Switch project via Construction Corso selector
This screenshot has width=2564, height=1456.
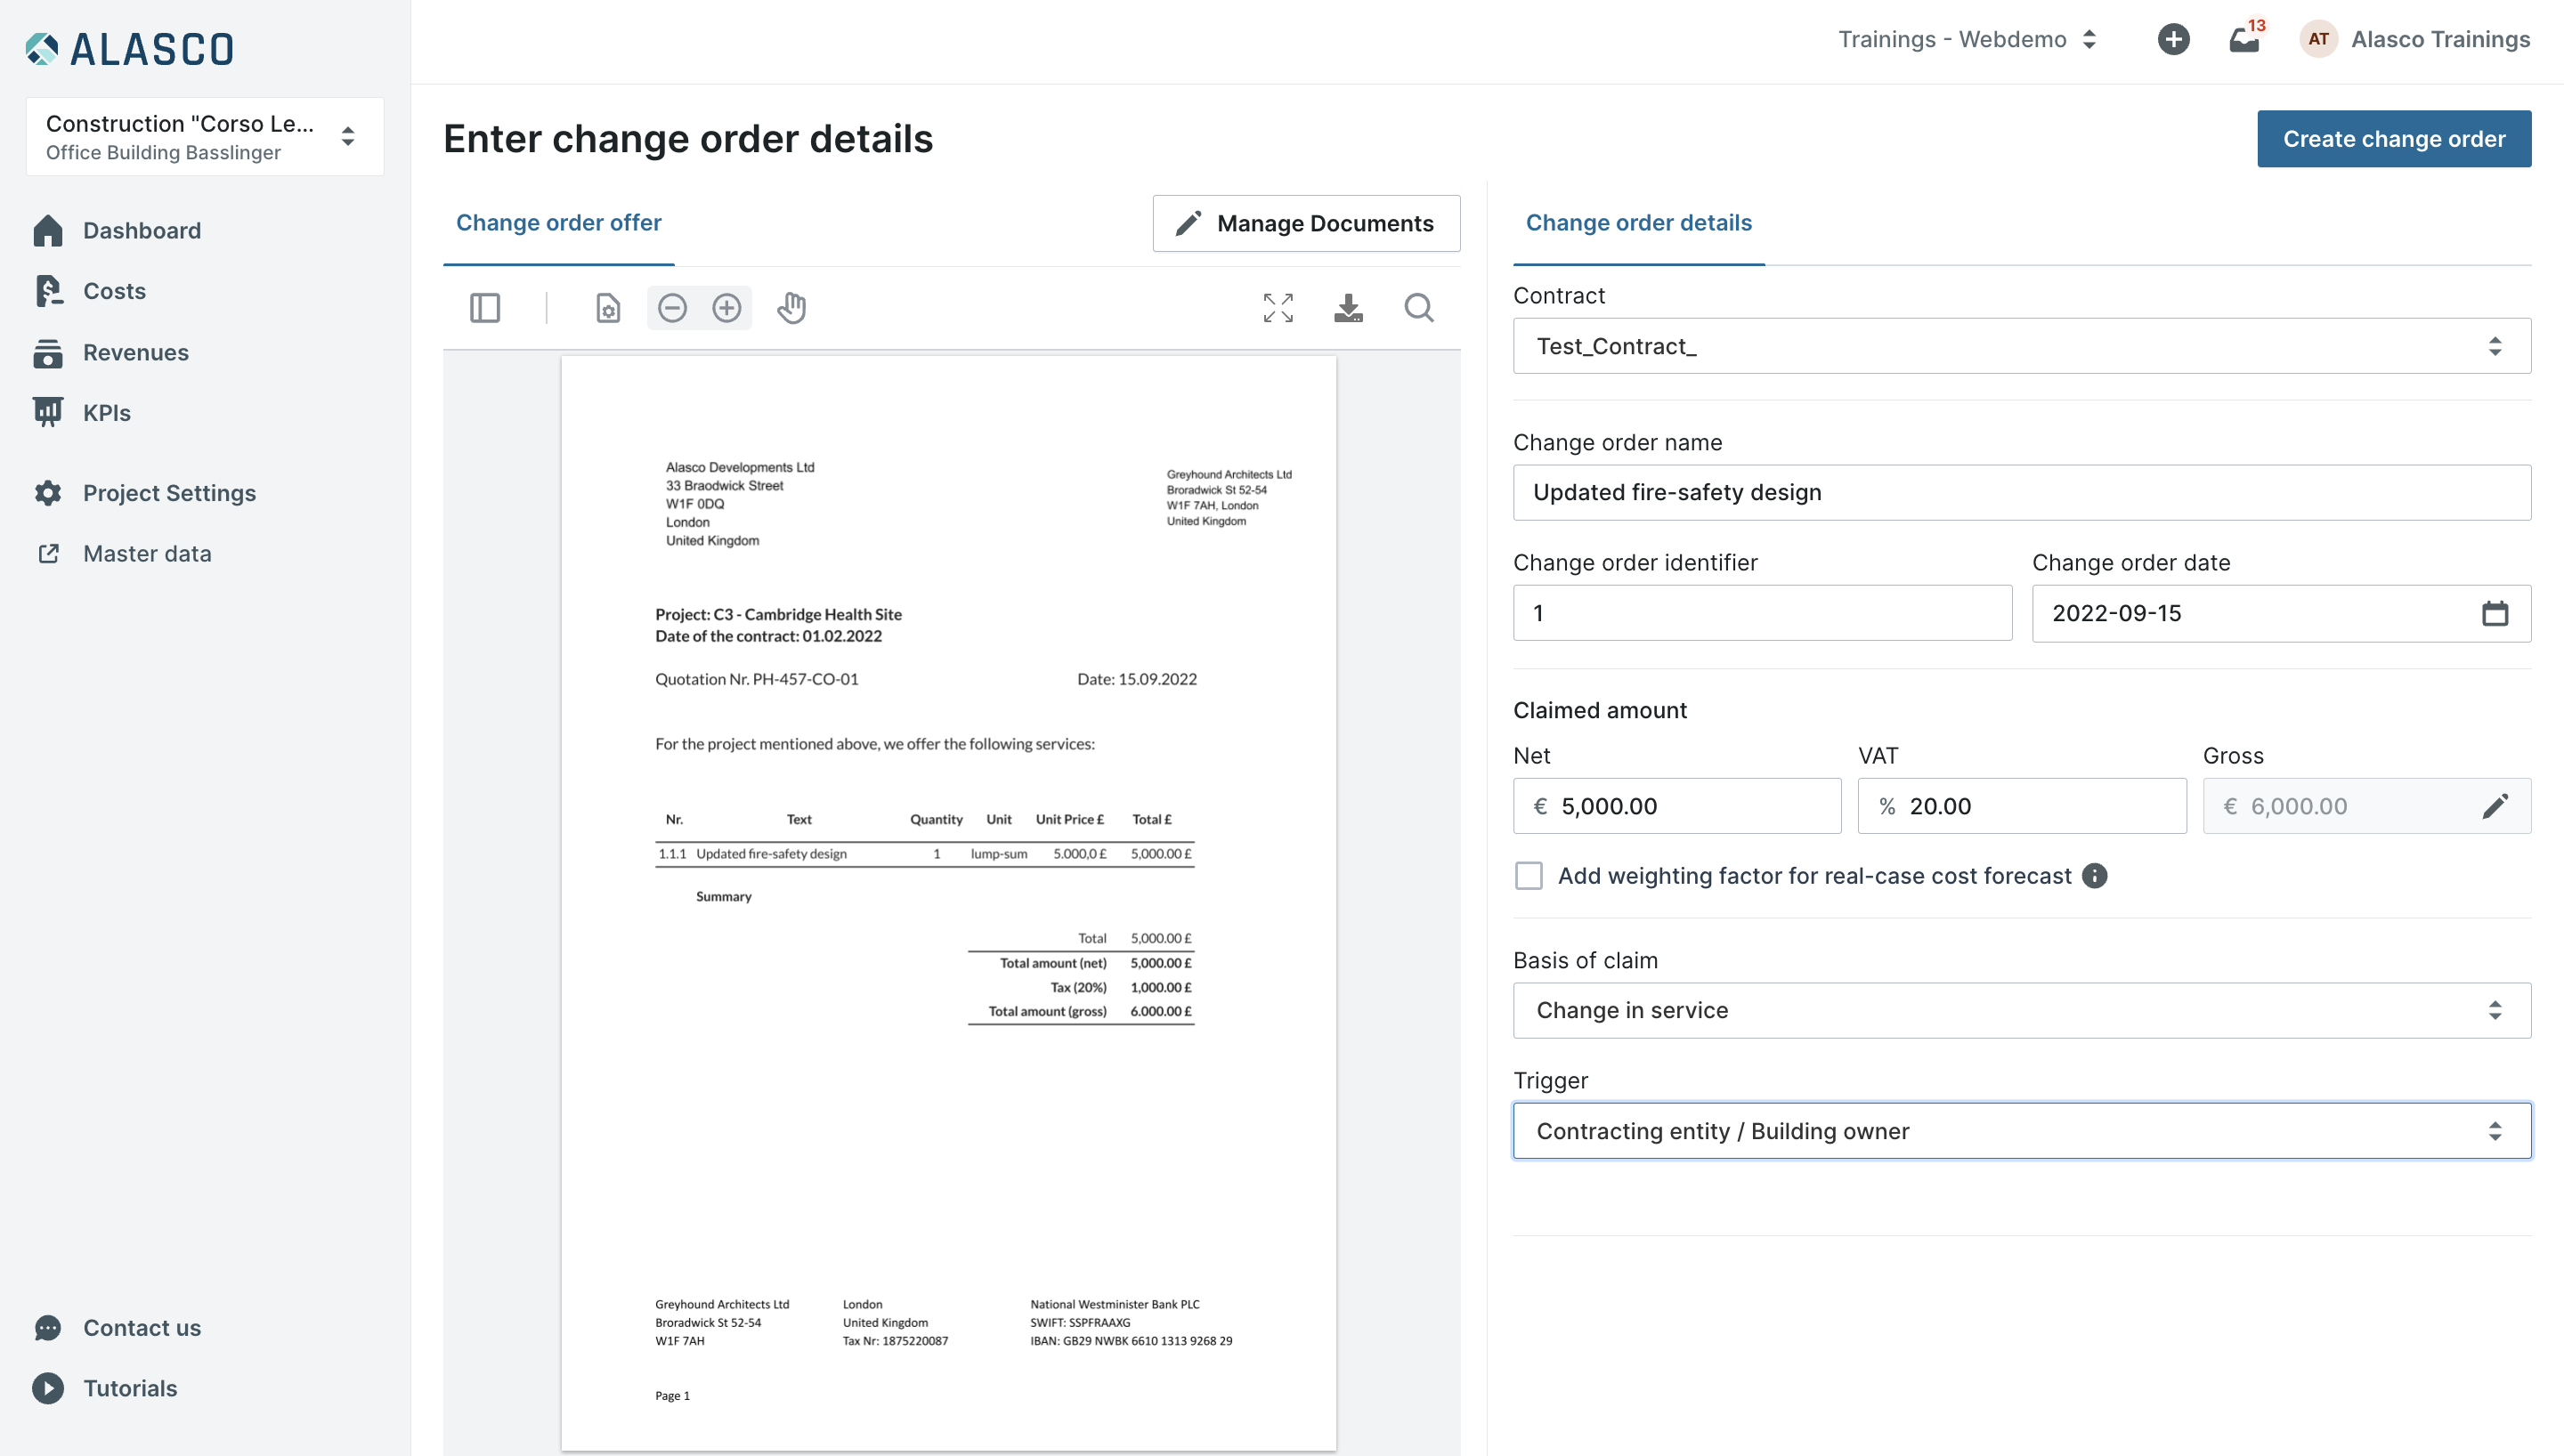pos(205,137)
